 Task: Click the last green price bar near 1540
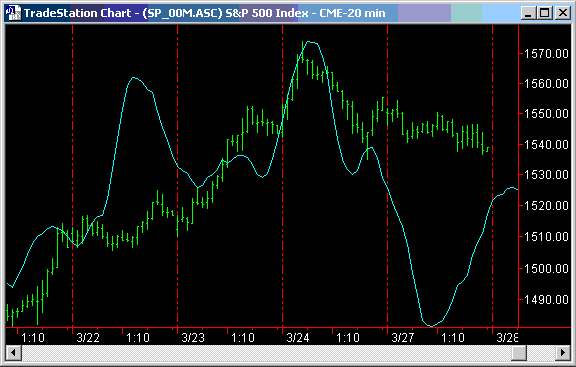tap(487, 149)
